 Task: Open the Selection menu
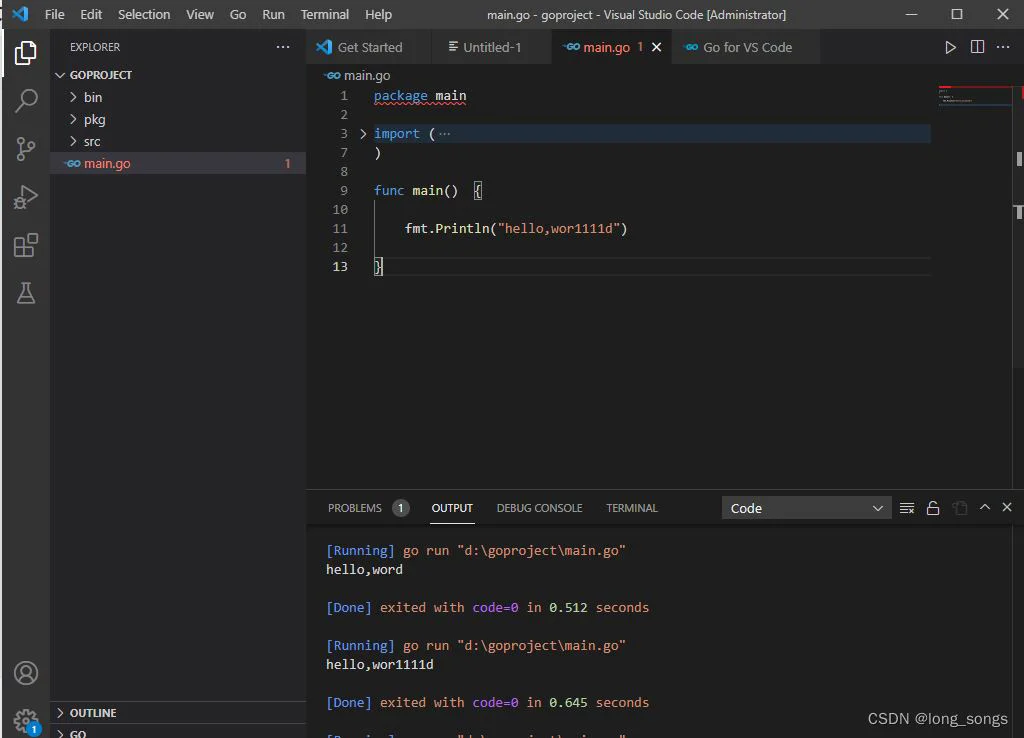pos(144,14)
